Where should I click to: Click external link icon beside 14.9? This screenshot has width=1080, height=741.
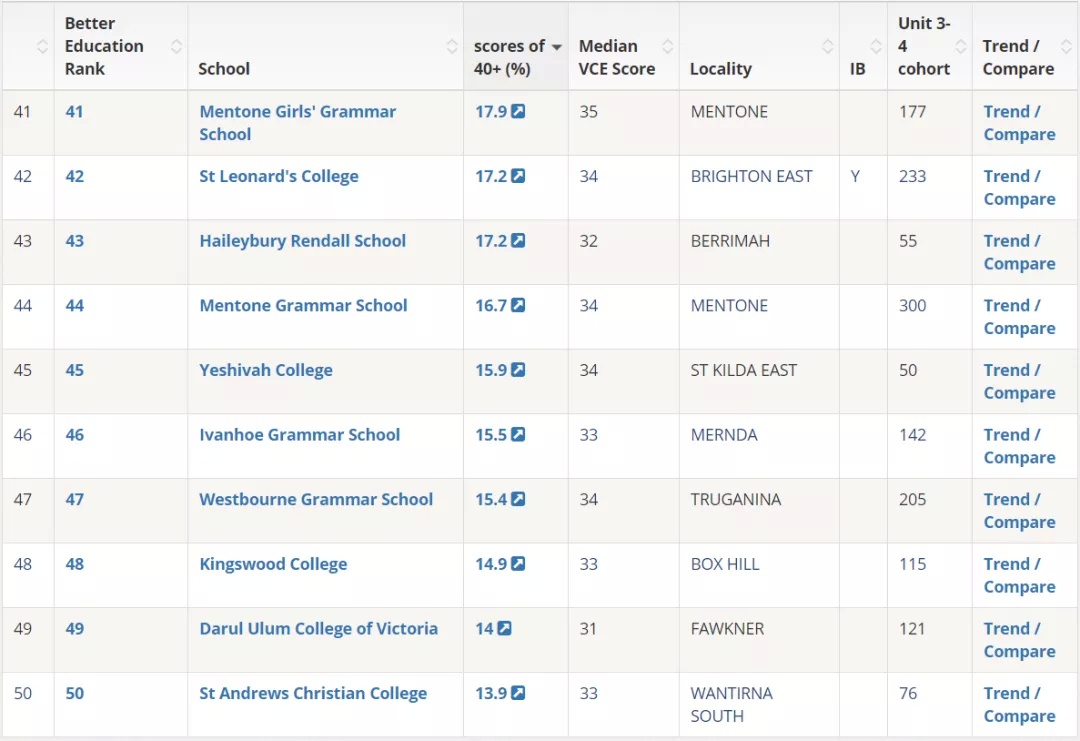518,564
